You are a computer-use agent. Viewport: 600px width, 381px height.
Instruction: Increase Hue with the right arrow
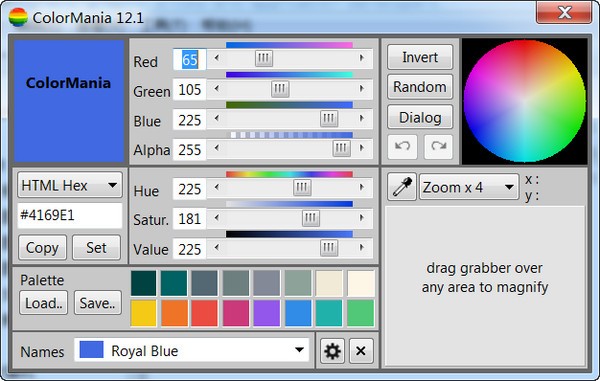362,187
